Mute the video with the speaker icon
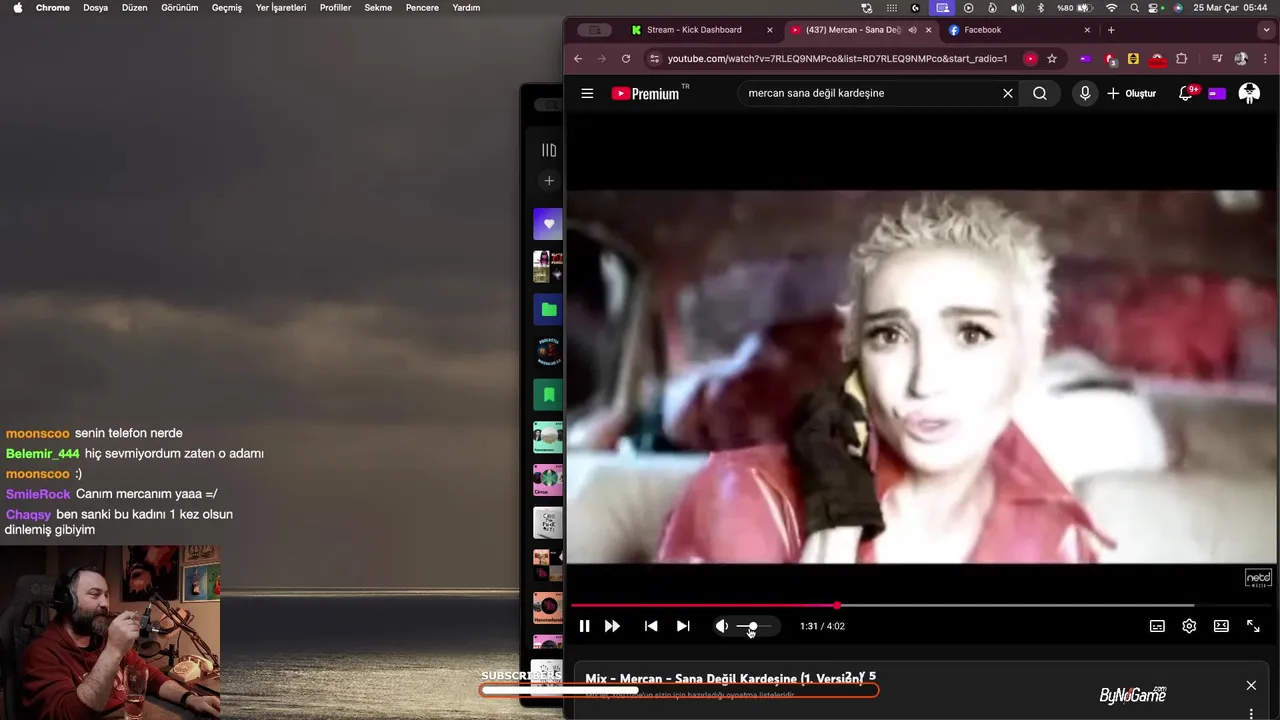Image resolution: width=1280 pixels, height=720 pixels. [x=722, y=626]
